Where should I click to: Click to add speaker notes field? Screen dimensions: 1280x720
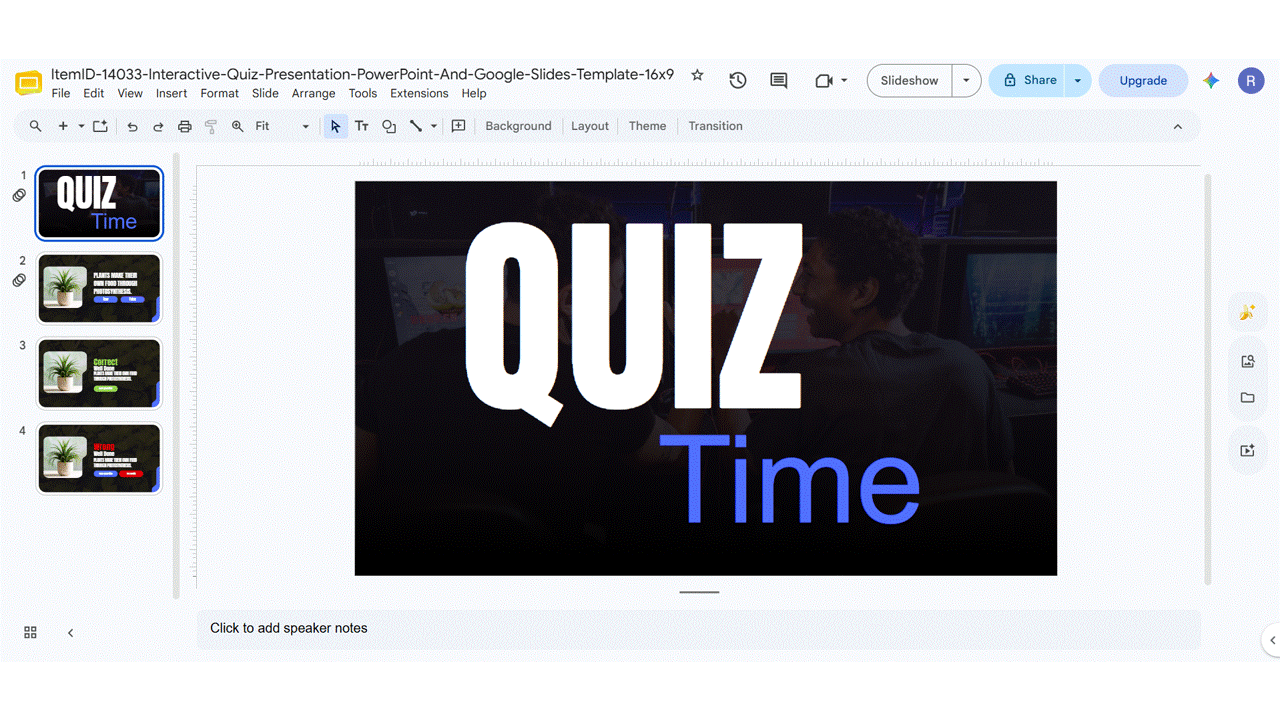[698, 629]
